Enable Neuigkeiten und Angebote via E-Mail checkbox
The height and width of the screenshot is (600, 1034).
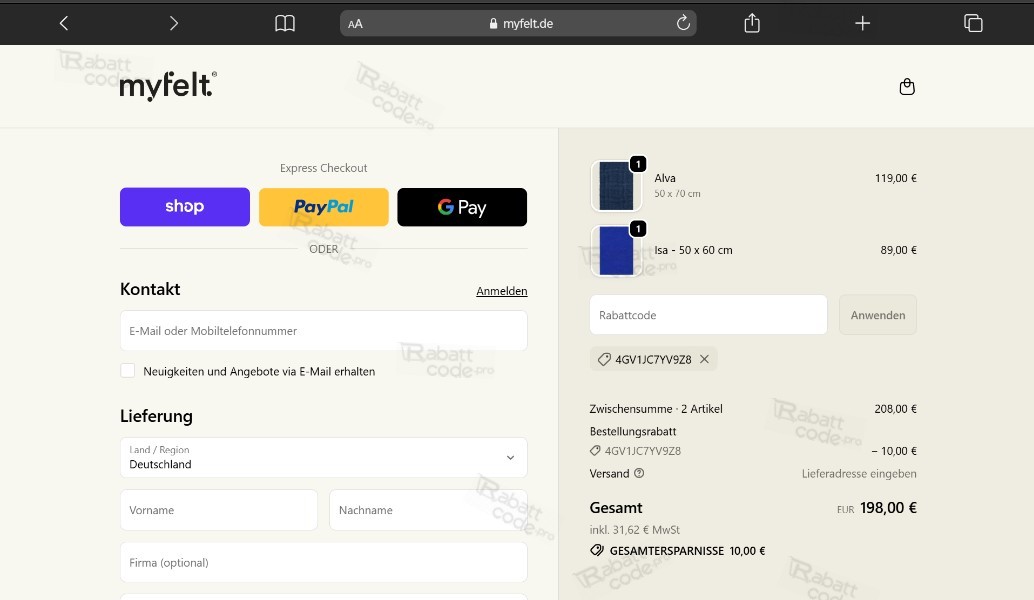128,371
